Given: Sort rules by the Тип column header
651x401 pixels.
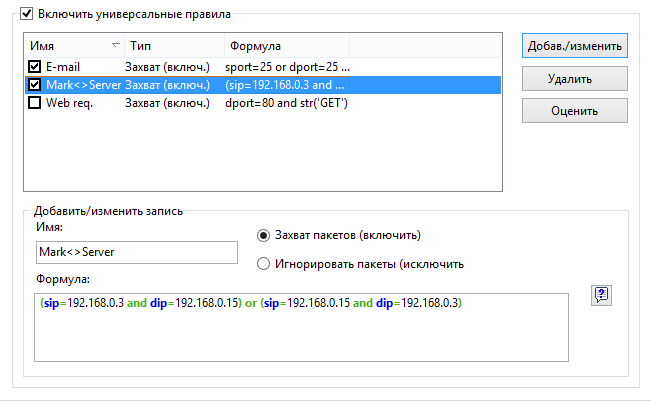Looking at the screenshot, I should (x=174, y=46).
